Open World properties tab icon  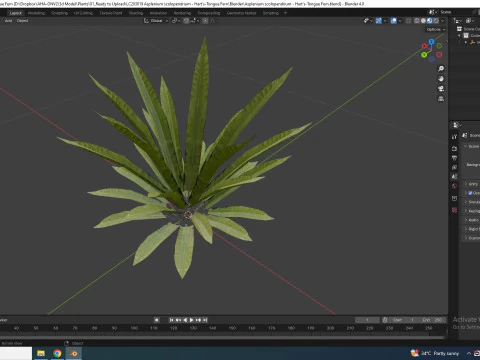pos(454,186)
